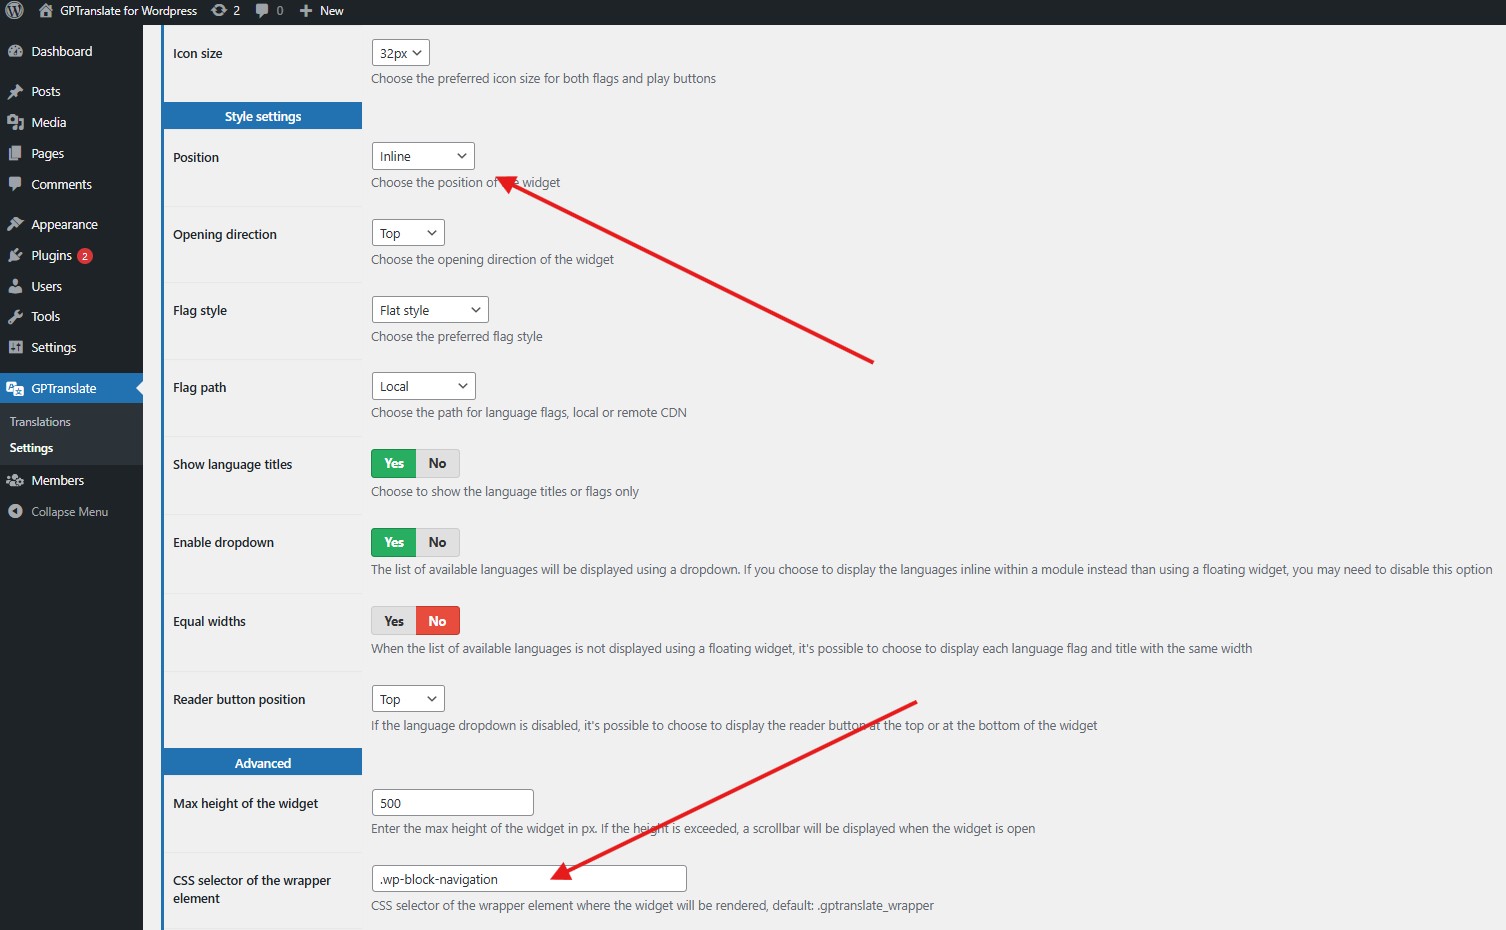Open the Flag style dropdown

[430, 310]
